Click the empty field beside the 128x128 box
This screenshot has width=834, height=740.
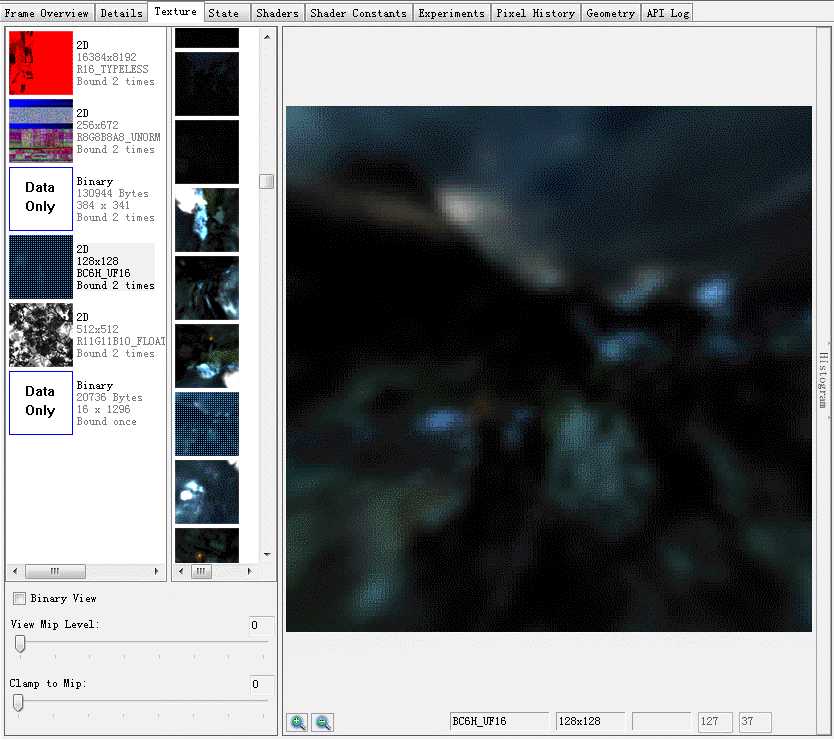tap(661, 722)
